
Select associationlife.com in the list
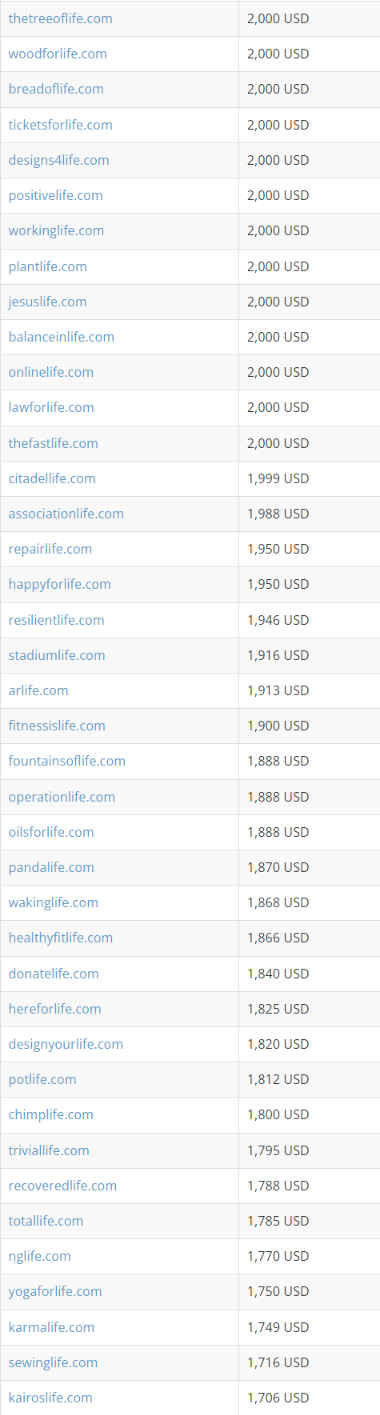pos(66,514)
